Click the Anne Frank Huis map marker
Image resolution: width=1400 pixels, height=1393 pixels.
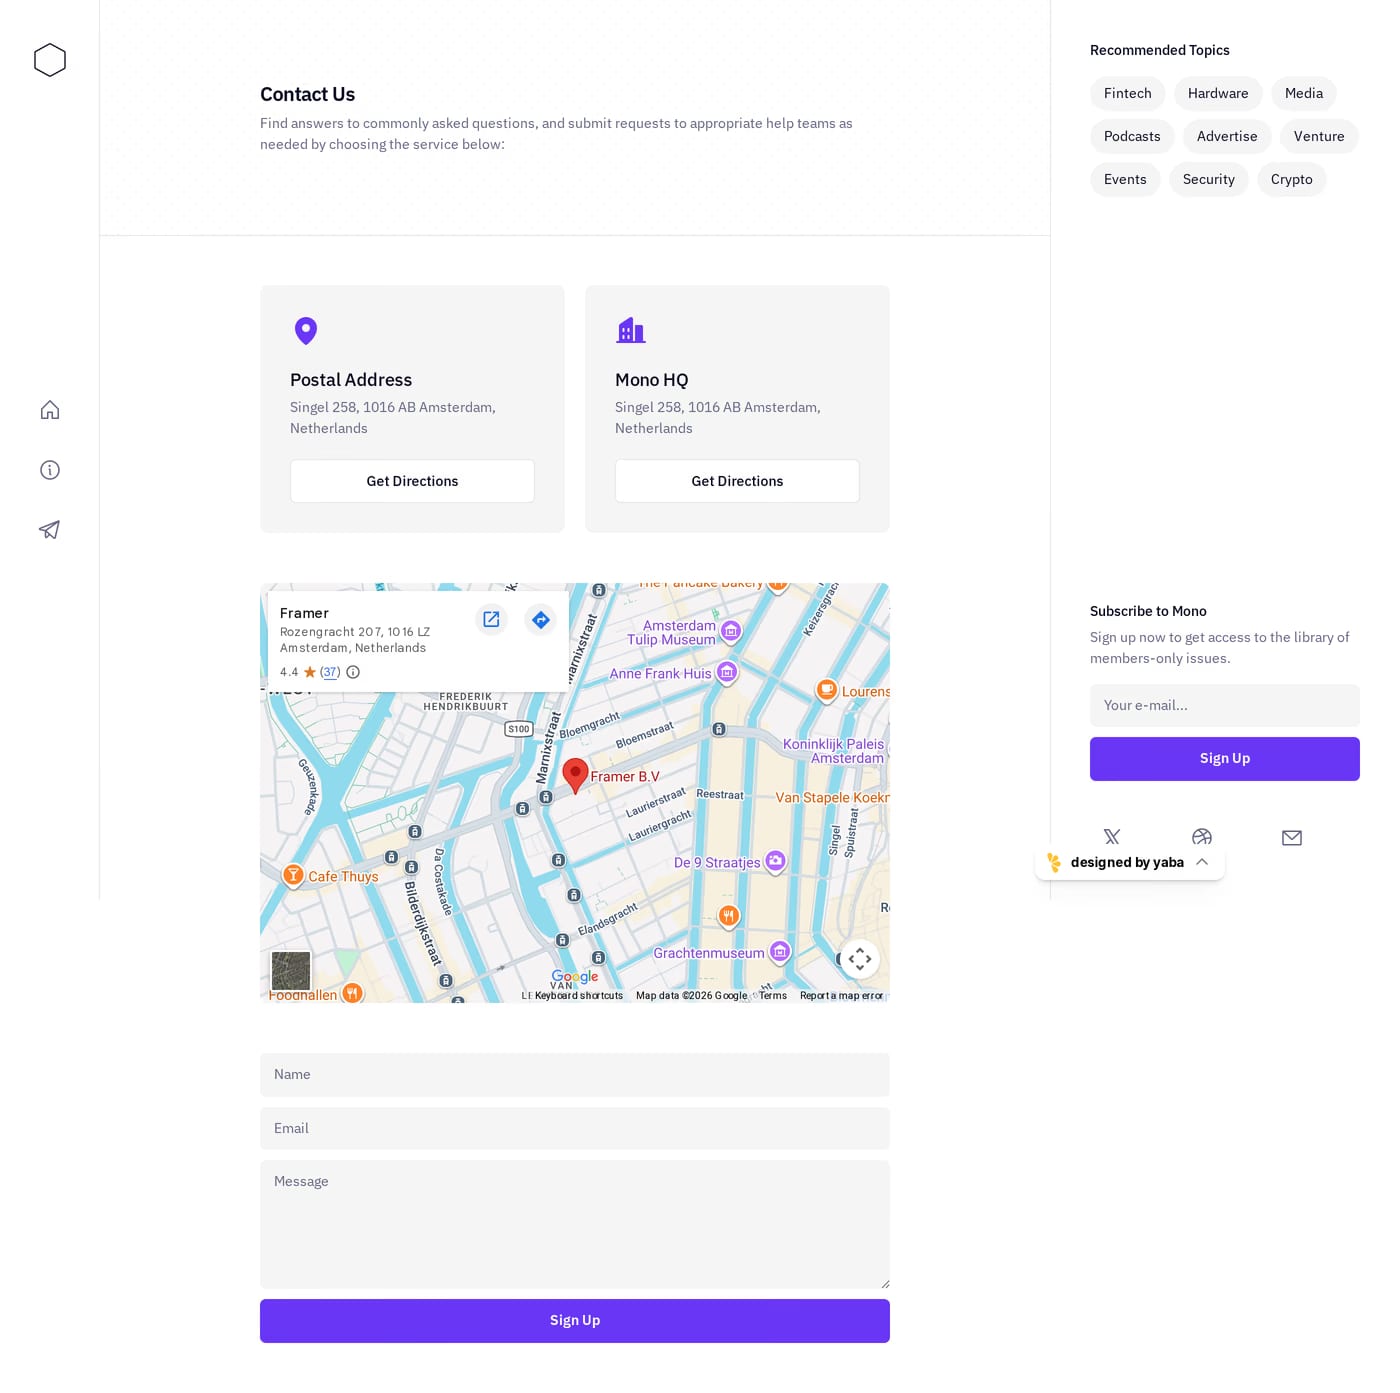point(727,673)
